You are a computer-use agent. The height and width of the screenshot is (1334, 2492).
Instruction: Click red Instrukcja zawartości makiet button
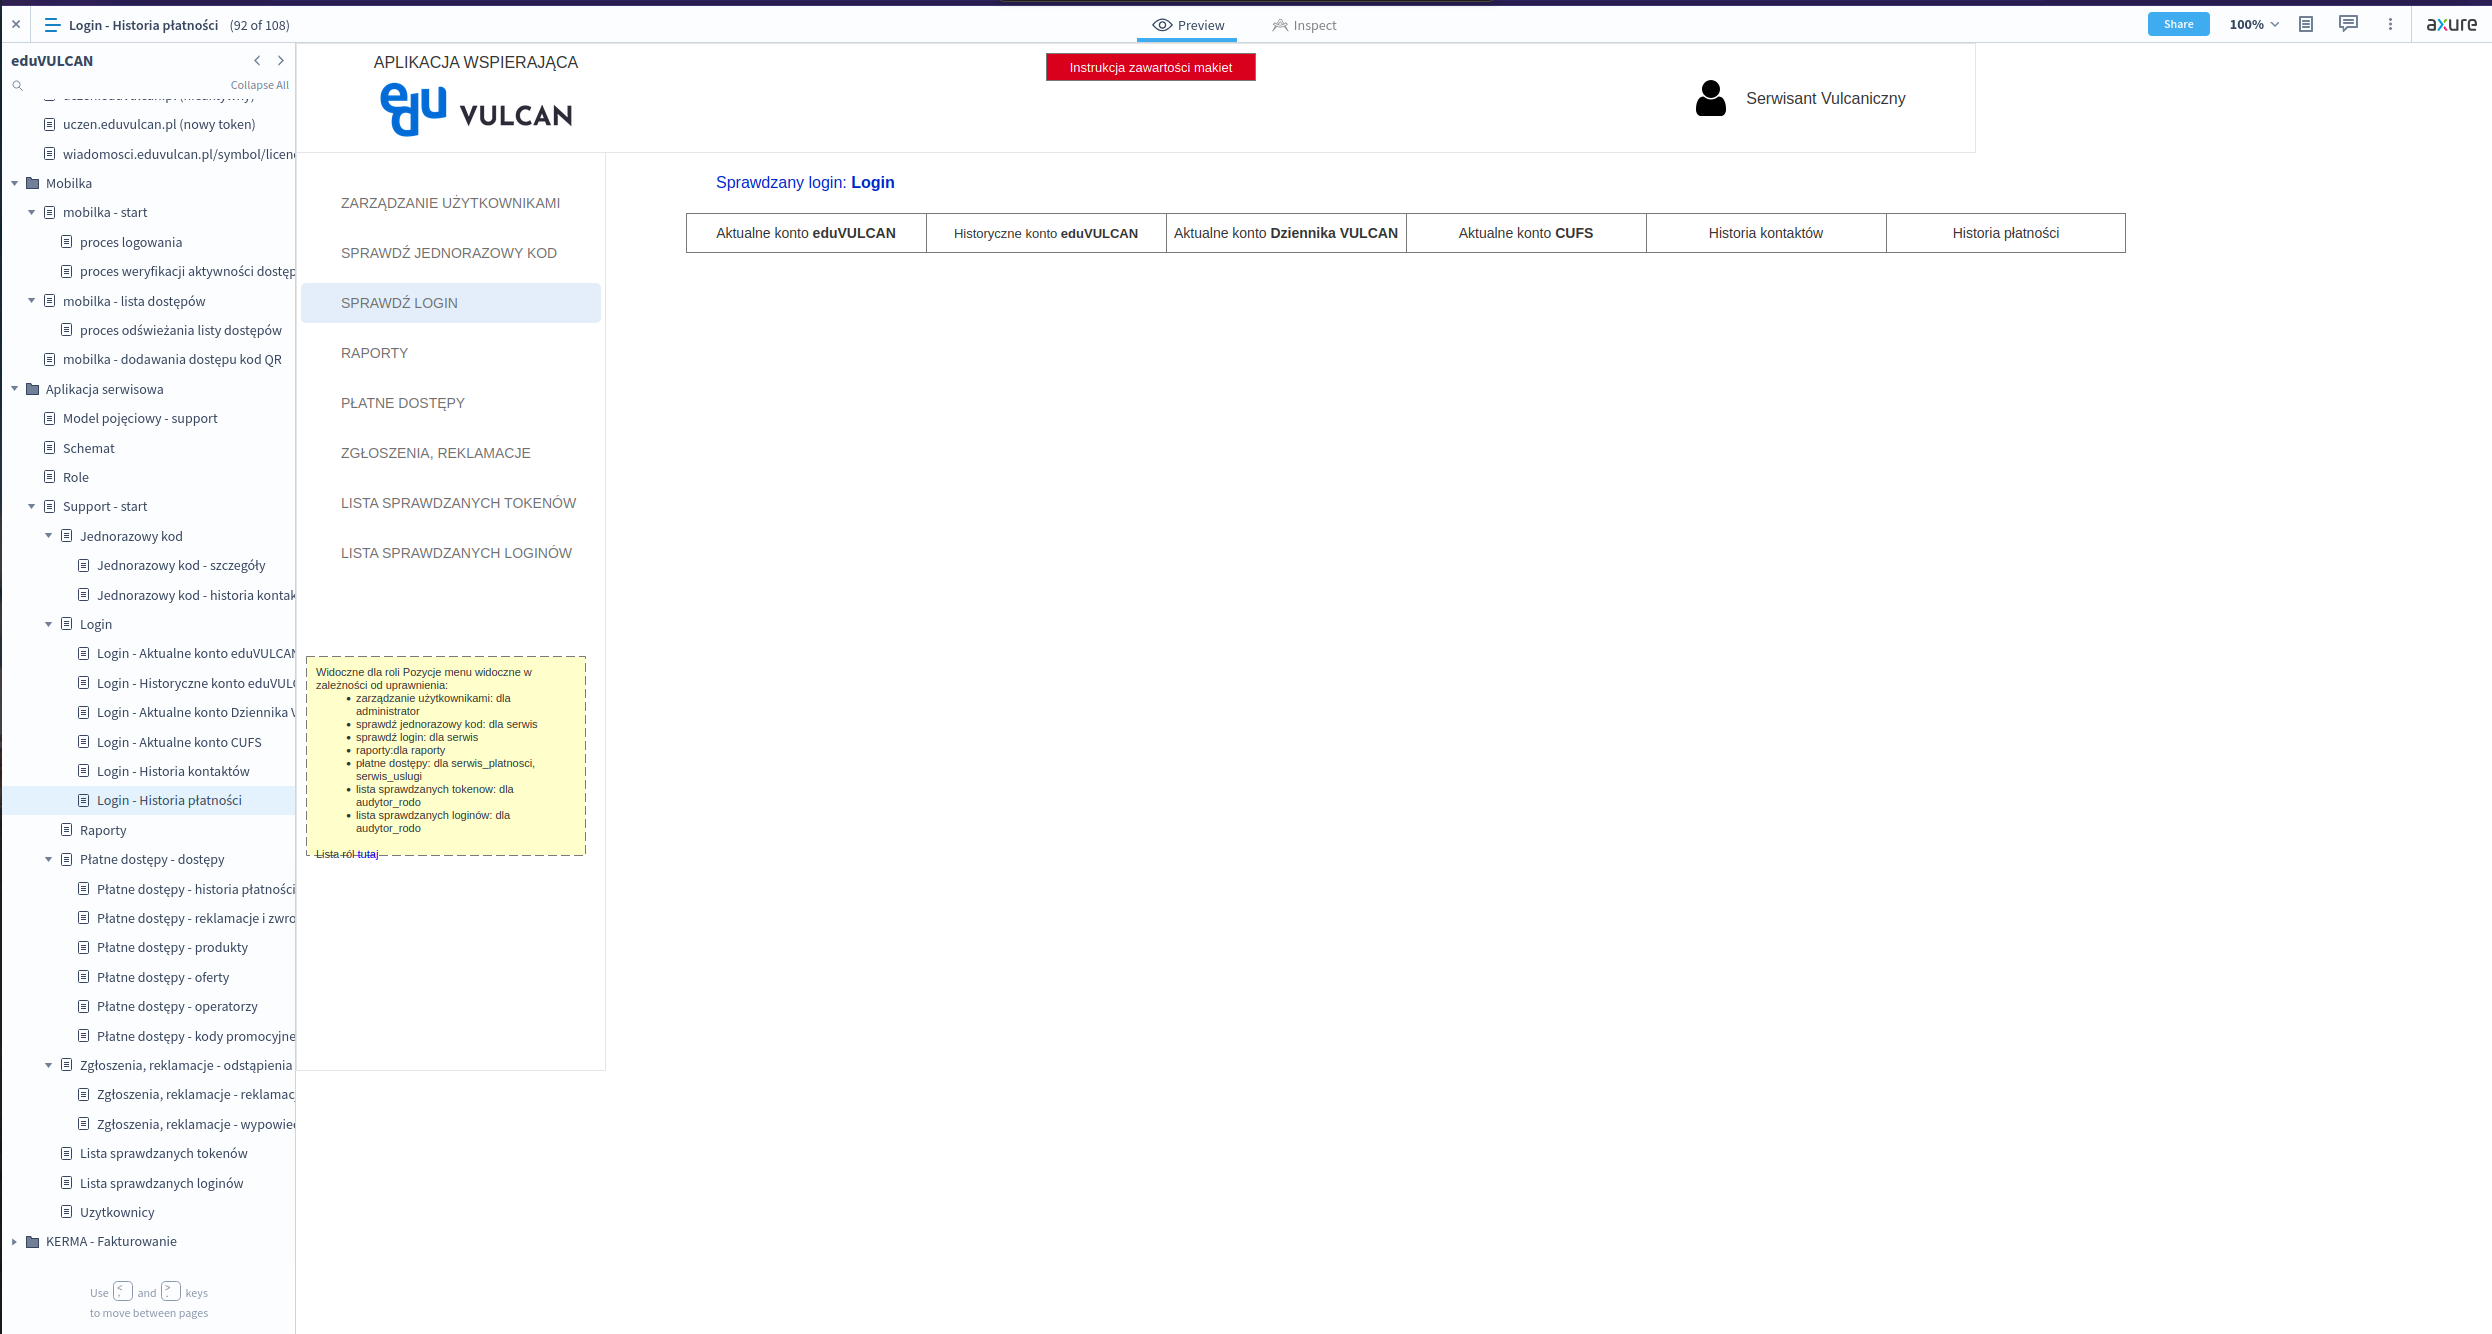click(x=1150, y=68)
